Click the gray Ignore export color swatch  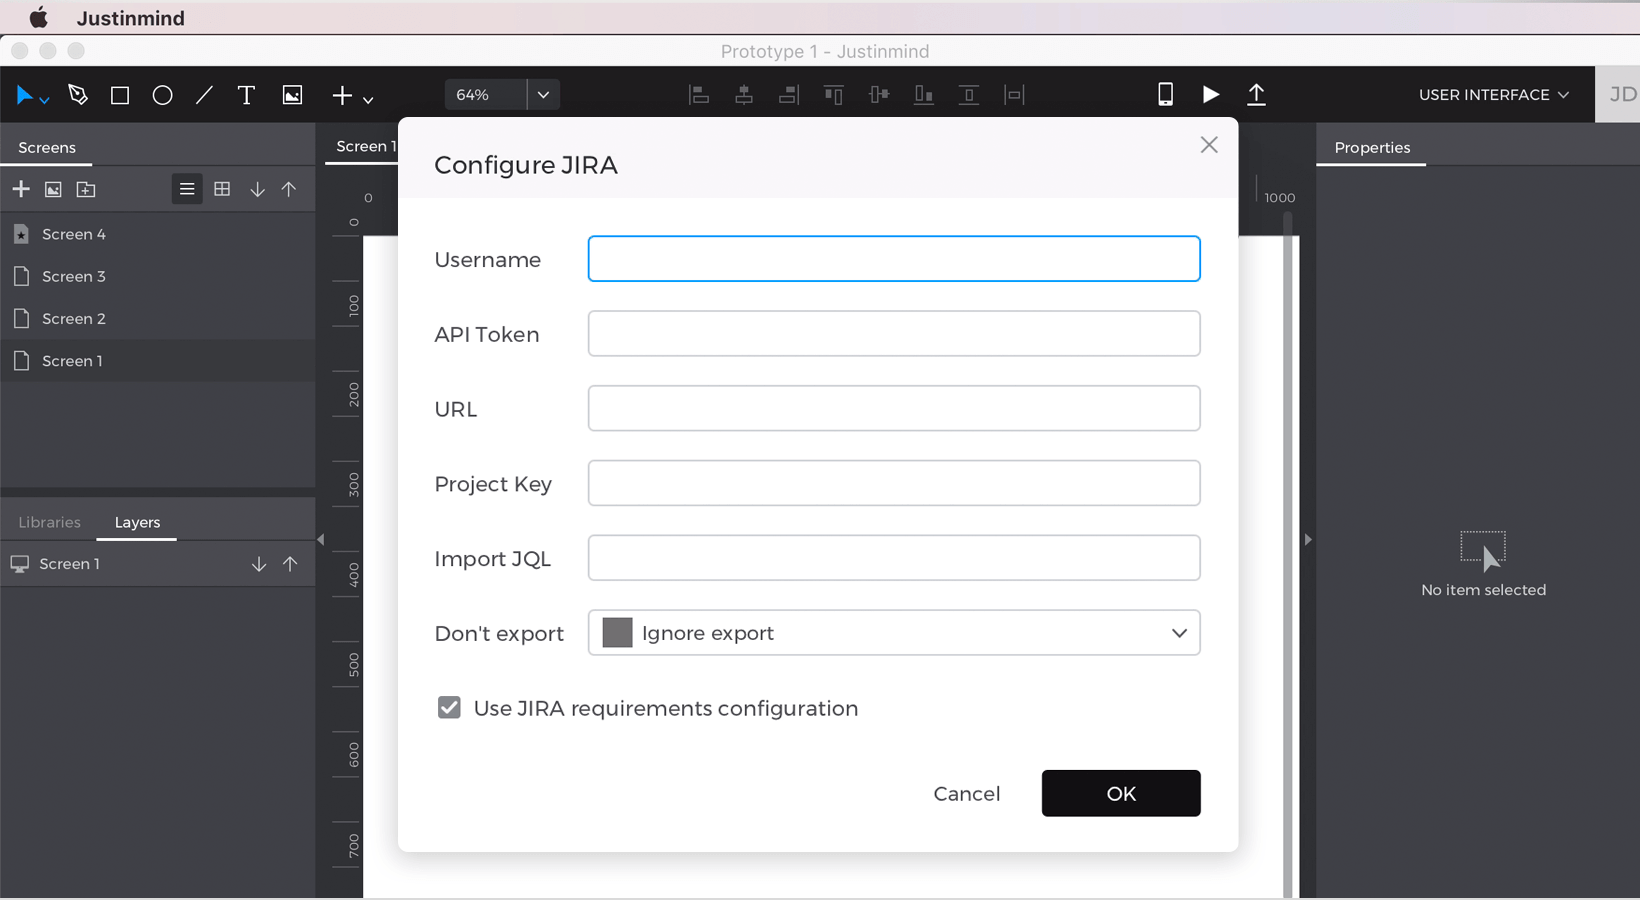pyautogui.click(x=617, y=633)
